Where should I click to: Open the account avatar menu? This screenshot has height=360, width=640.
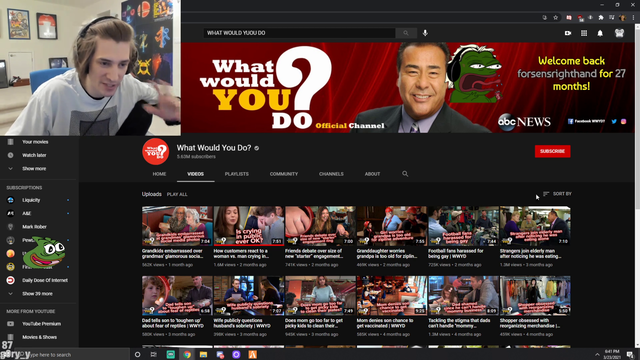(619, 33)
